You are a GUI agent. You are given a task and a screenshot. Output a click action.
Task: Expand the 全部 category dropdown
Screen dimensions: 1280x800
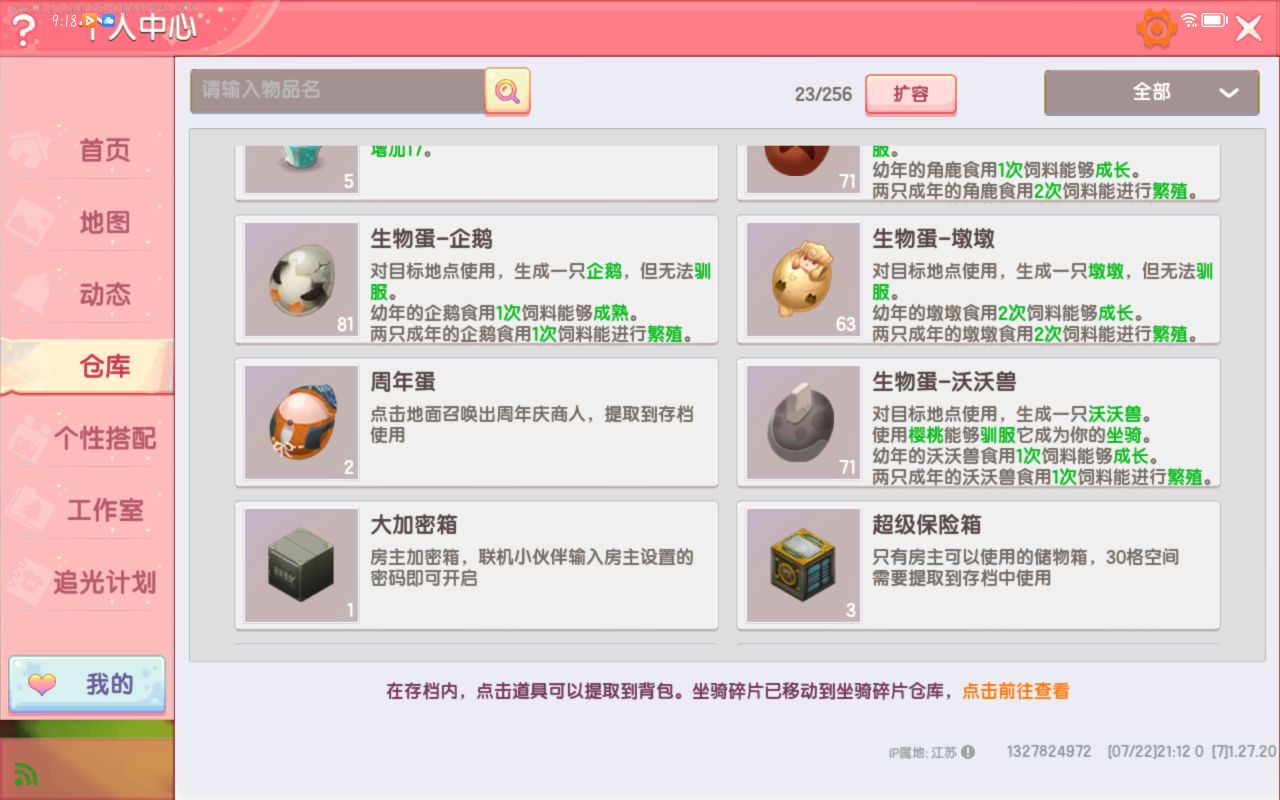(x=1151, y=92)
